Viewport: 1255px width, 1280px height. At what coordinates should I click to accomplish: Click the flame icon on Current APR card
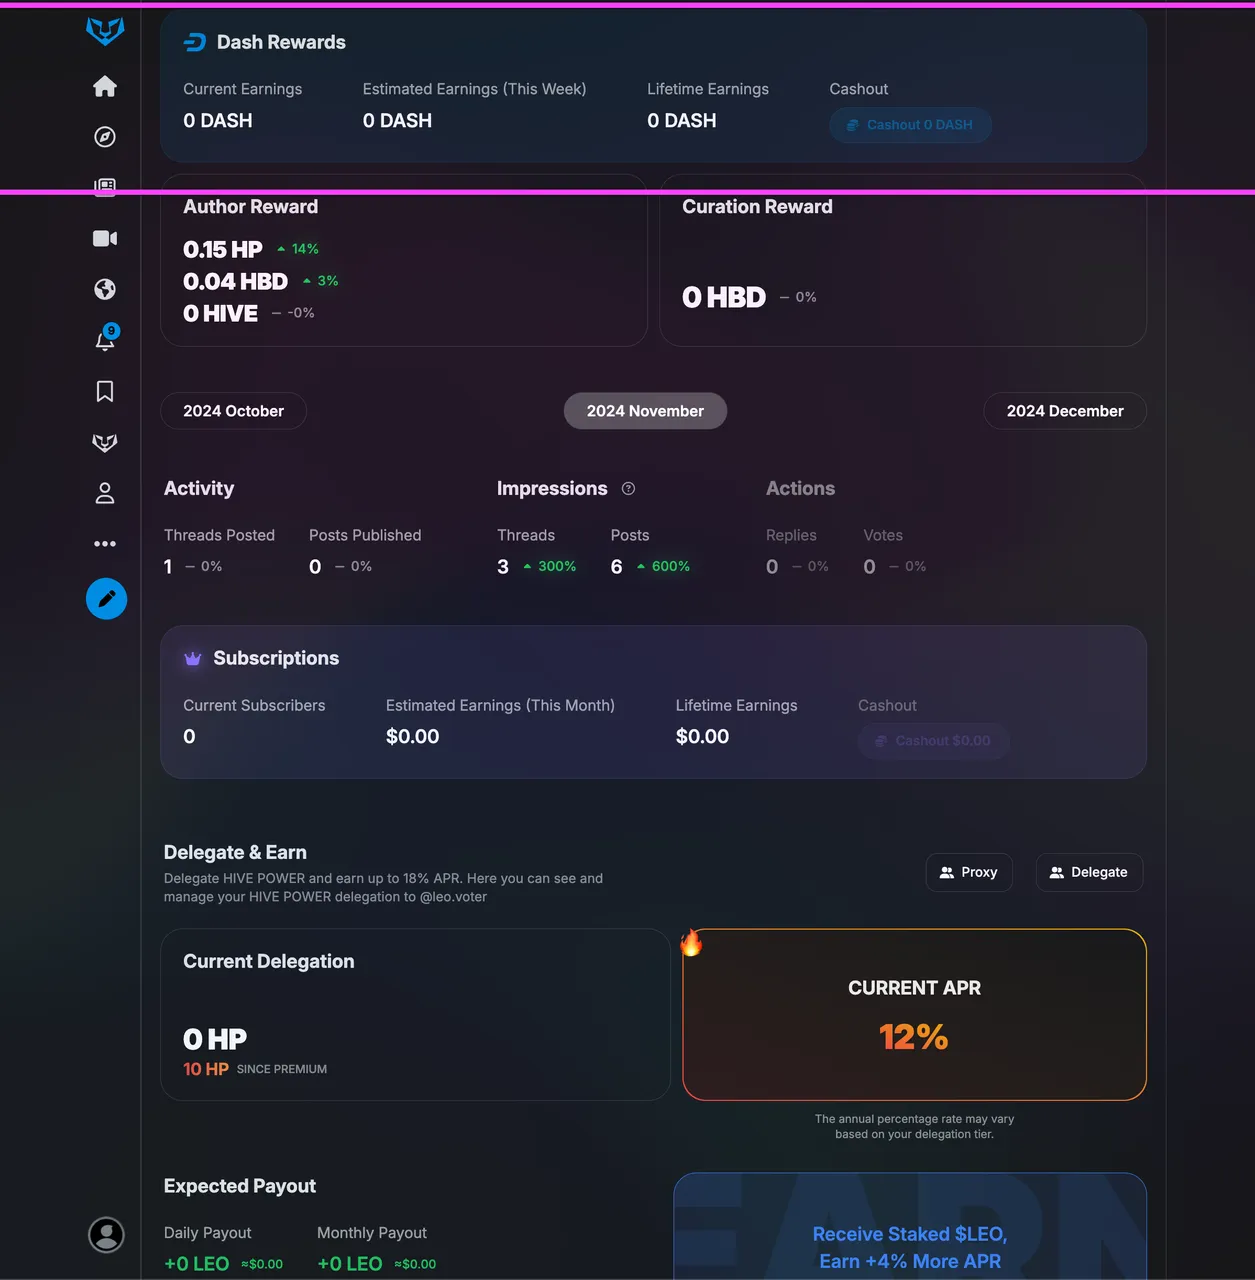[x=691, y=942]
